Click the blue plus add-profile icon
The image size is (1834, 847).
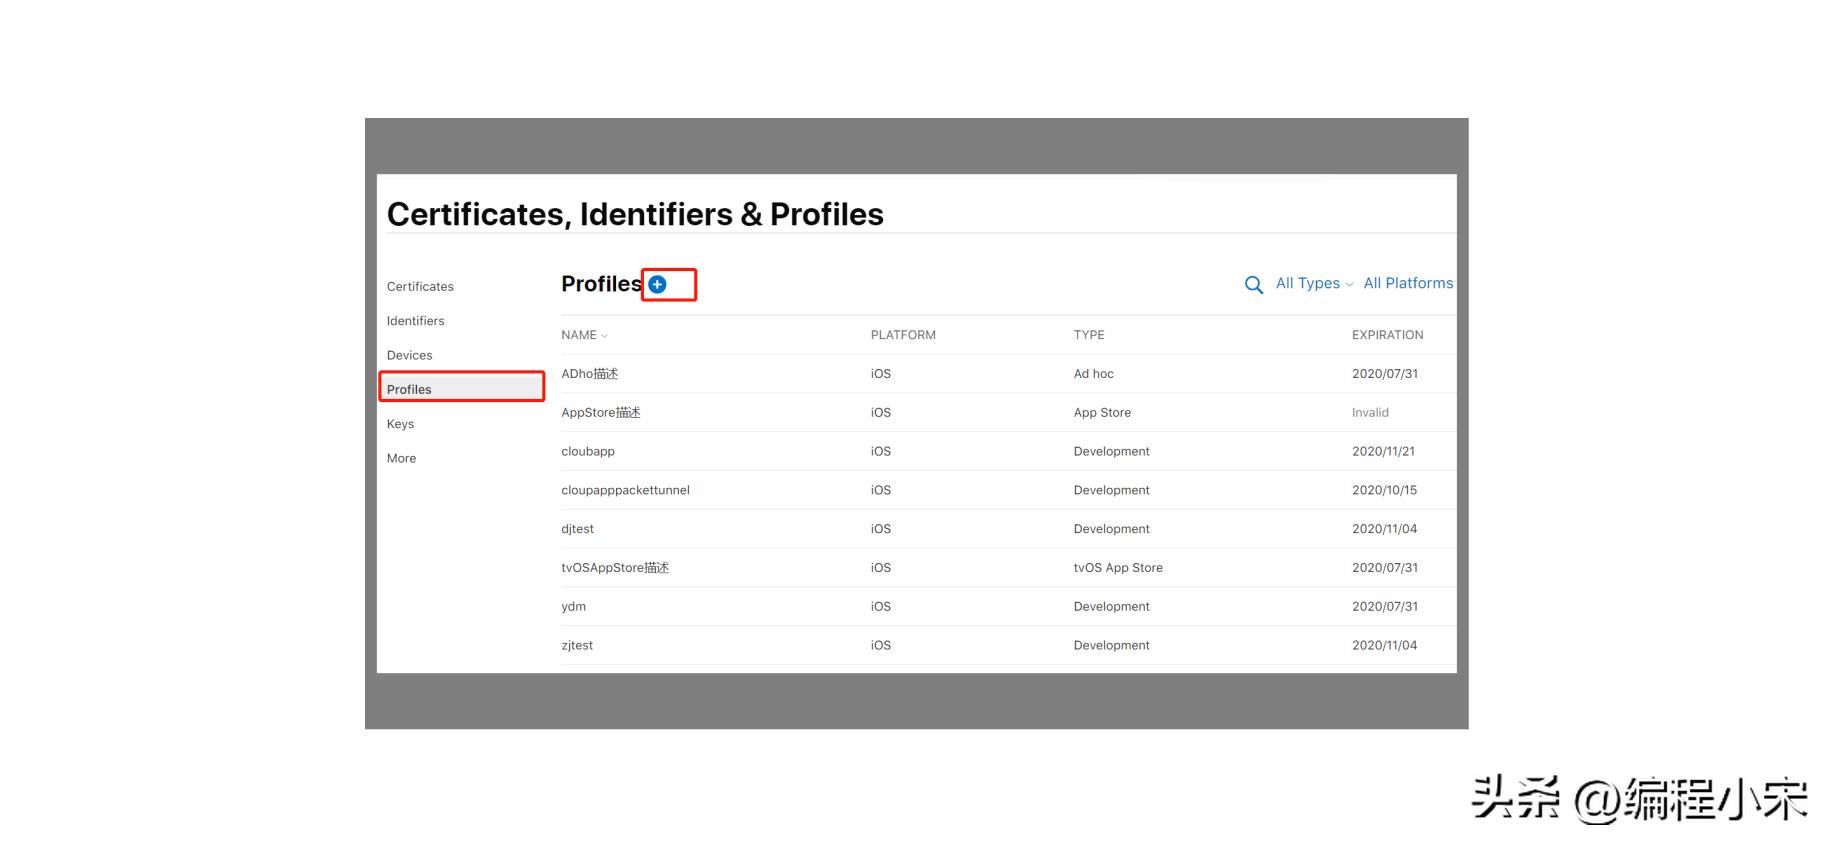[657, 285]
